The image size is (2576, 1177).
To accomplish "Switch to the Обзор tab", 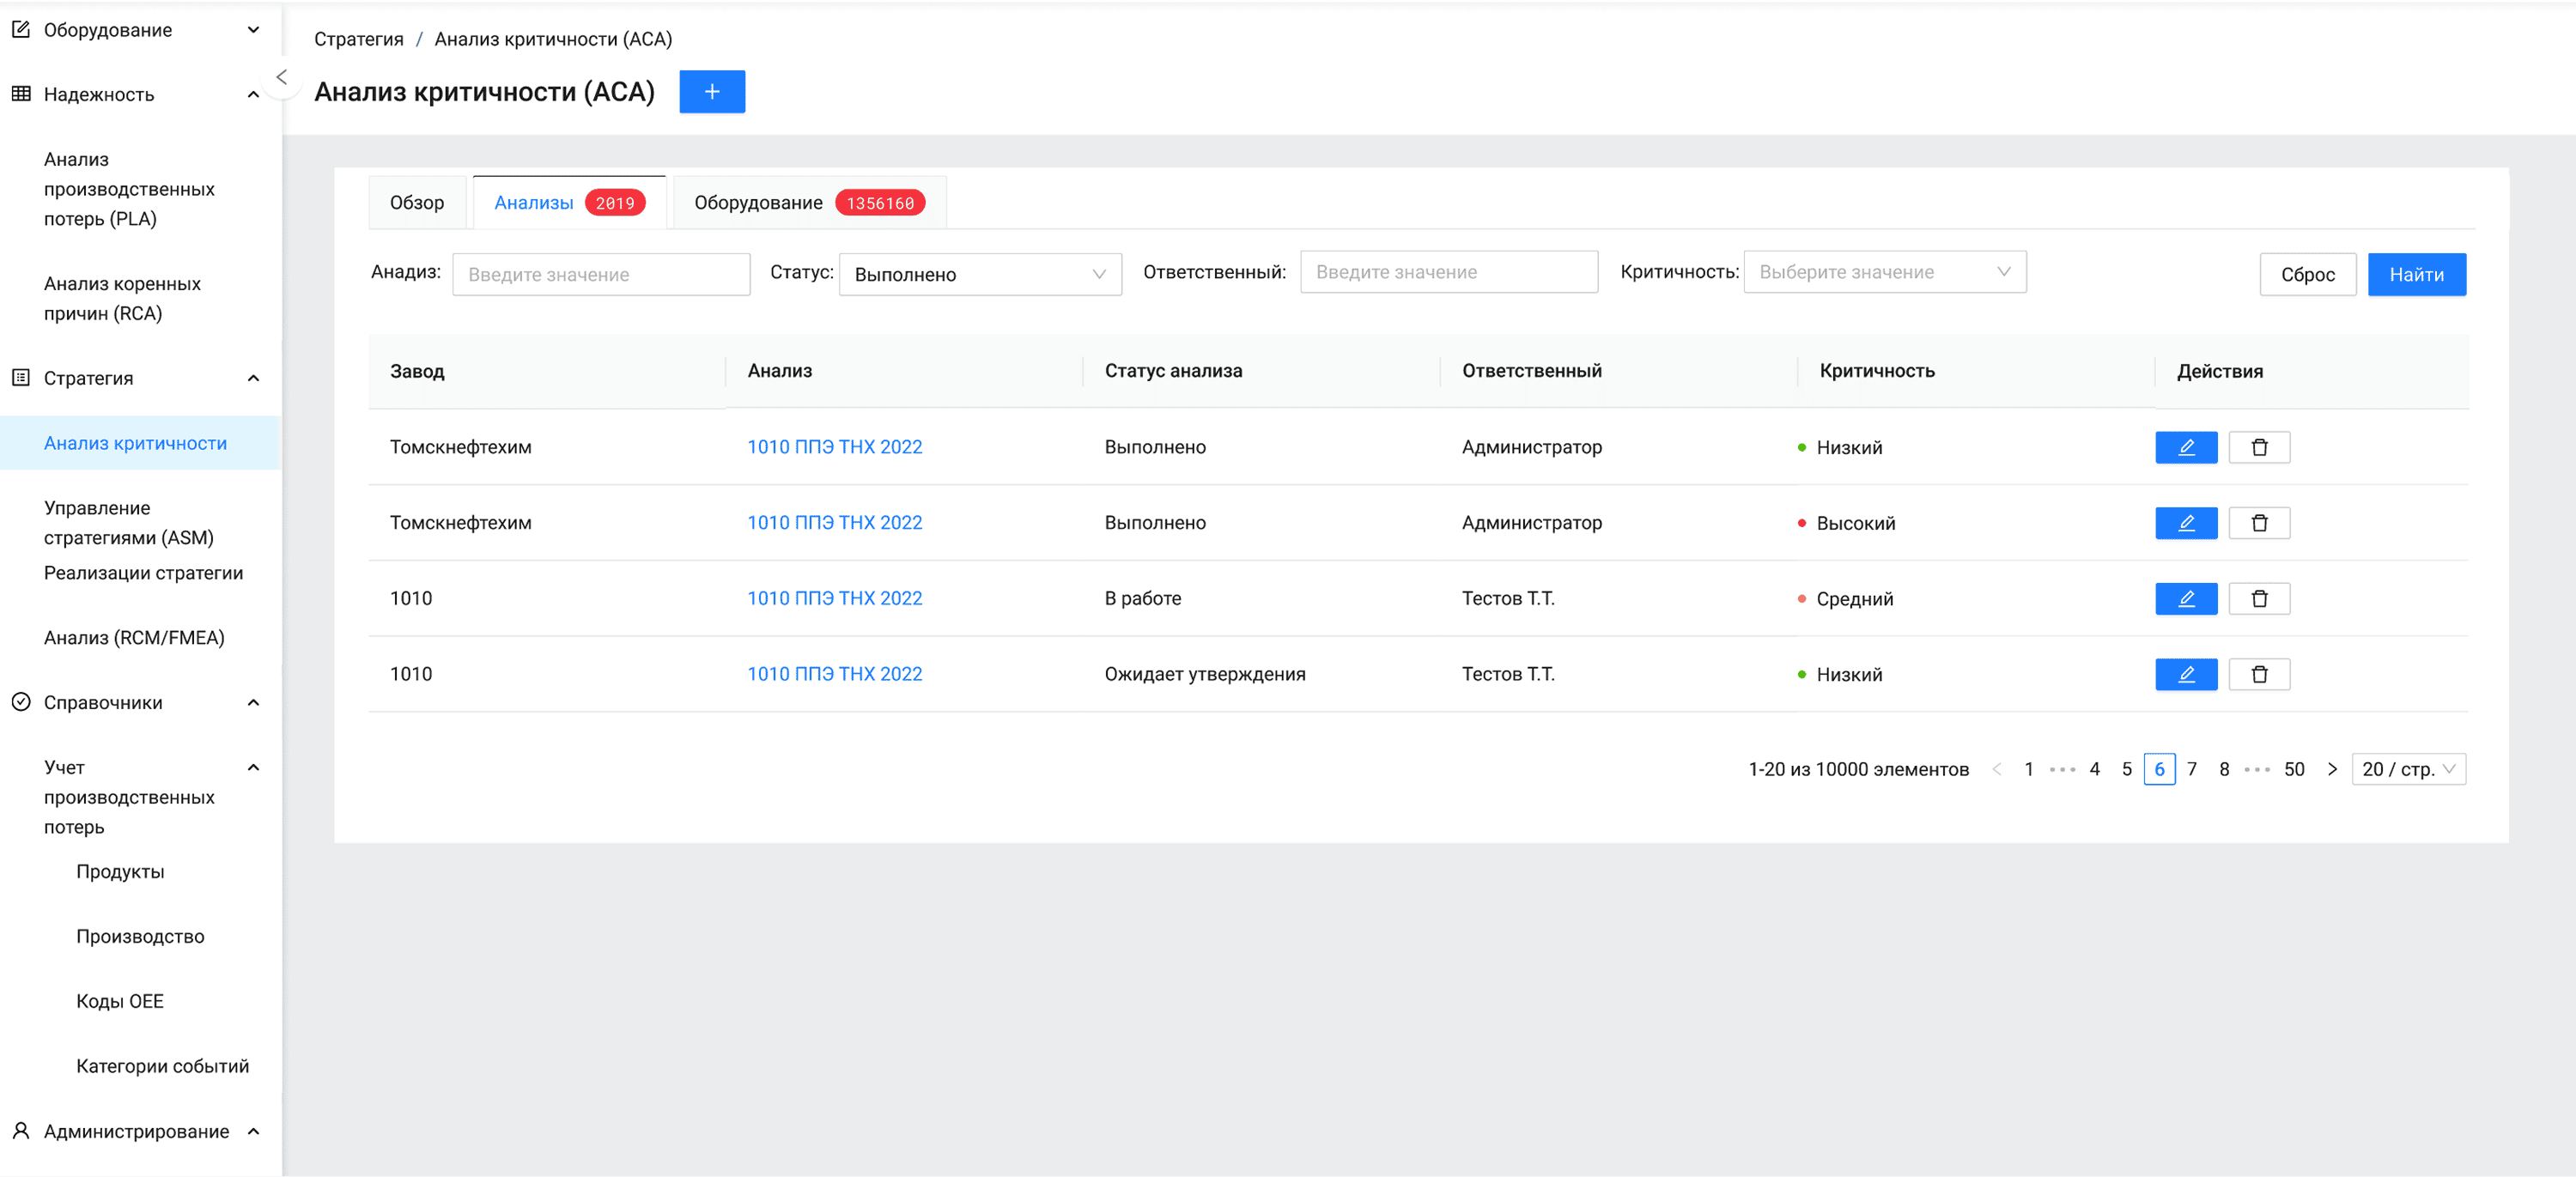I will (416, 203).
